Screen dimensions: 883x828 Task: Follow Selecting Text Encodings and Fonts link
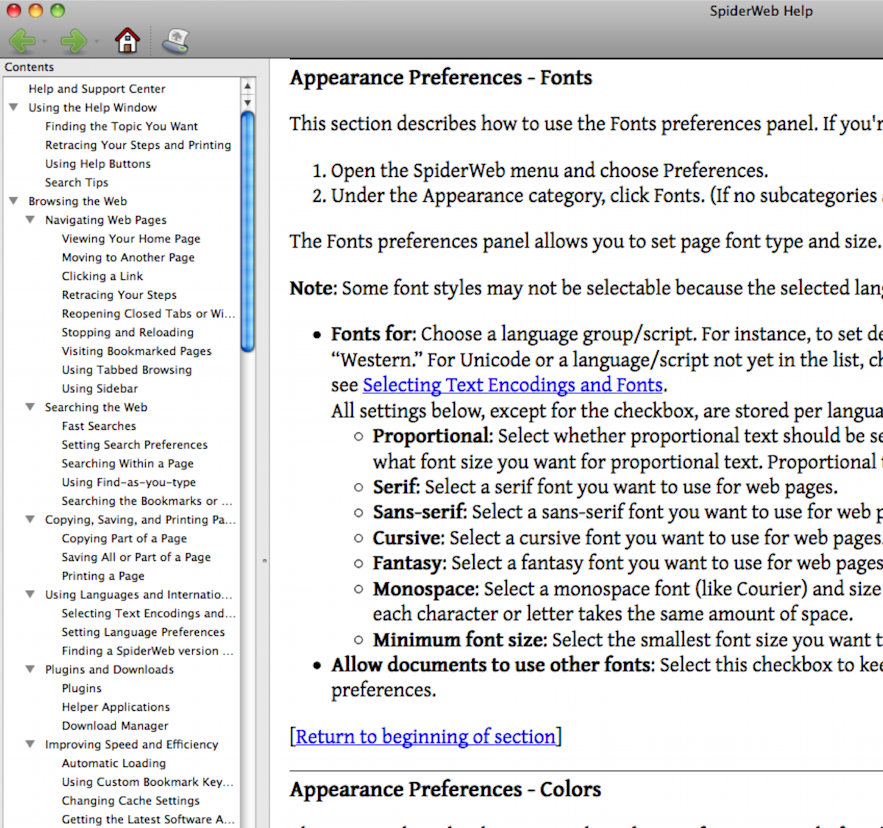(x=512, y=385)
